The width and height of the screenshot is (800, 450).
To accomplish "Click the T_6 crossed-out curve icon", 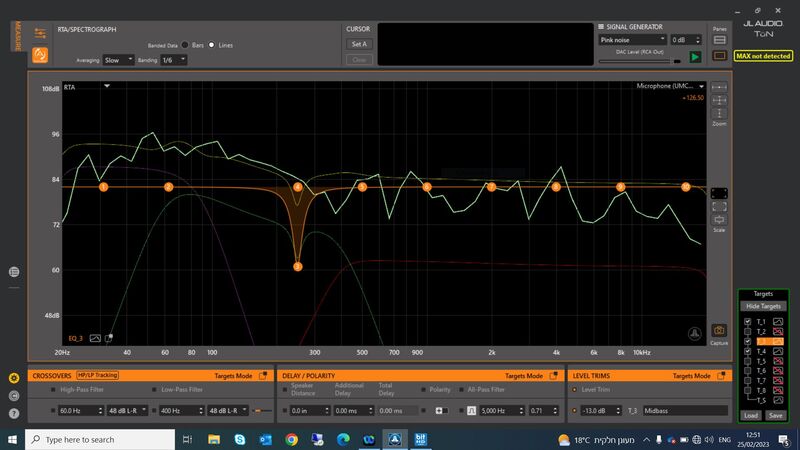I will coord(778,371).
